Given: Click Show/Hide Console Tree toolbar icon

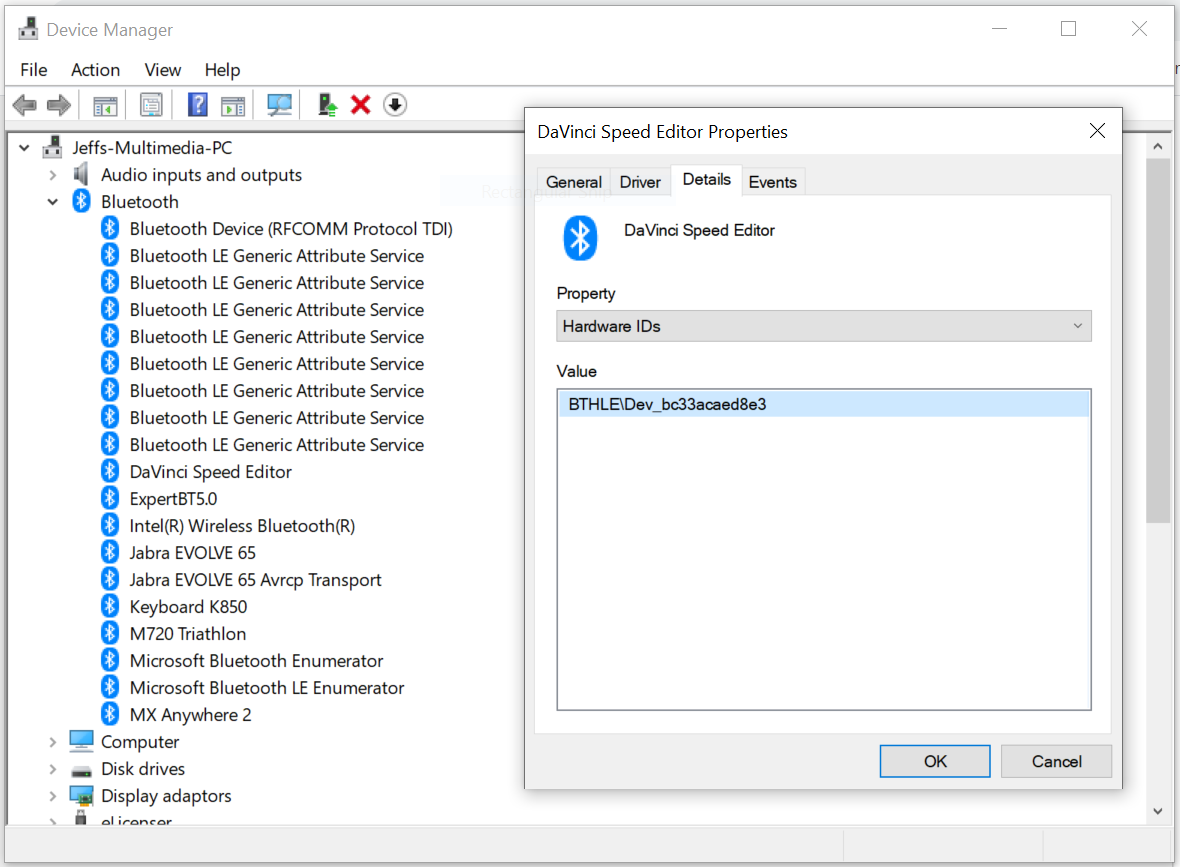Looking at the screenshot, I should (x=105, y=105).
